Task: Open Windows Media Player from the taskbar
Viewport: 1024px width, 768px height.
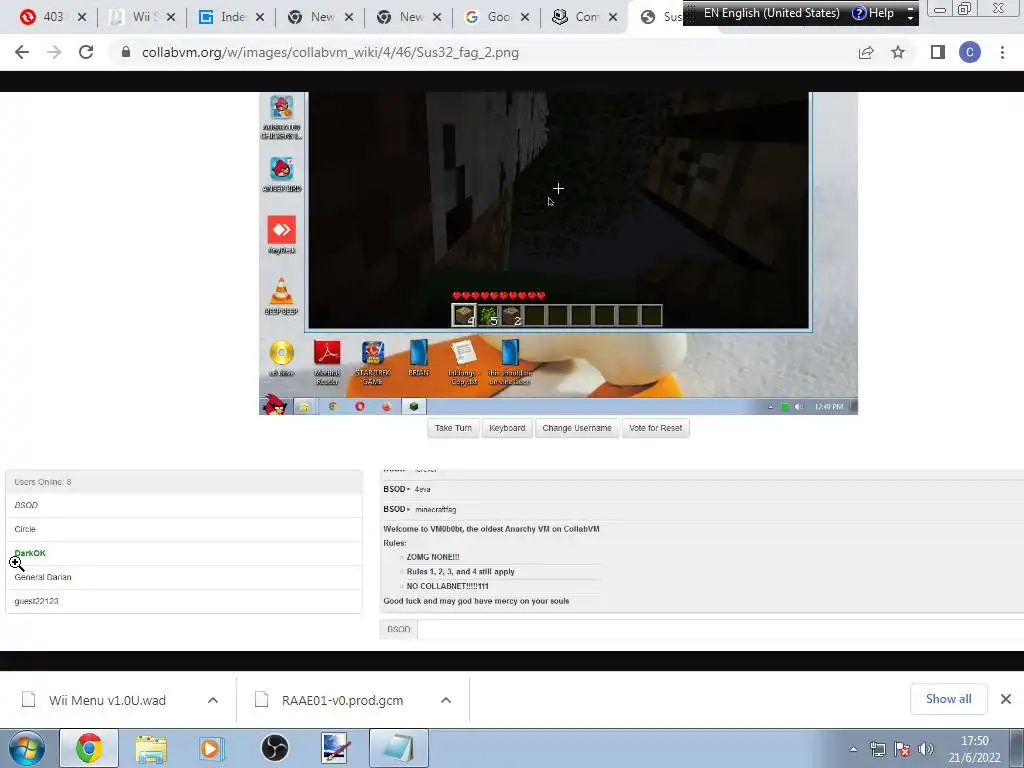Action: tap(212, 748)
